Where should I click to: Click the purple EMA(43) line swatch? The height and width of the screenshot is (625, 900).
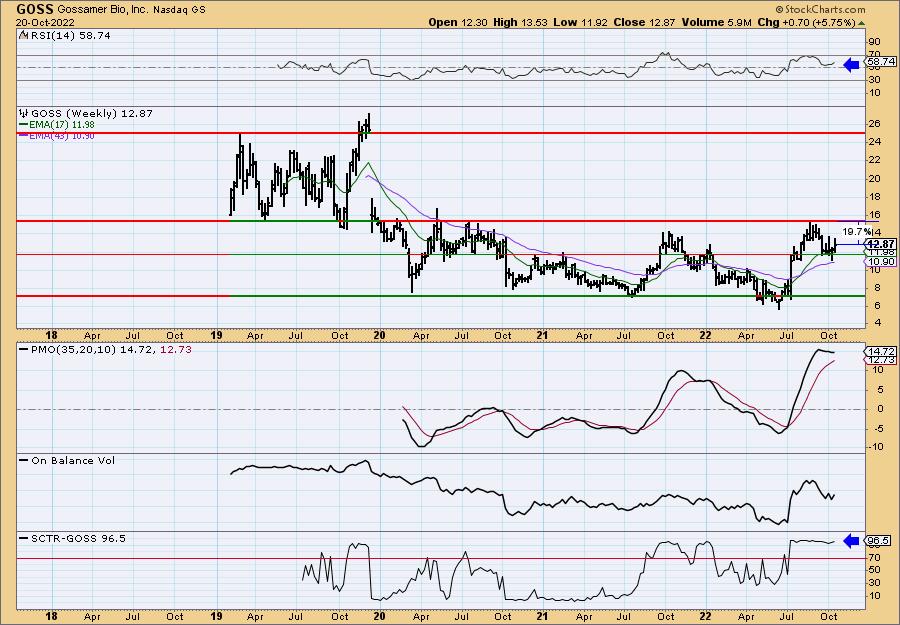[24, 136]
